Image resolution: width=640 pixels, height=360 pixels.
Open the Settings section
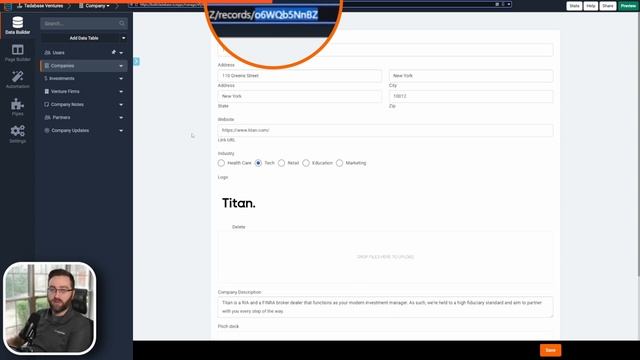pyautogui.click(x=18, y=134)
